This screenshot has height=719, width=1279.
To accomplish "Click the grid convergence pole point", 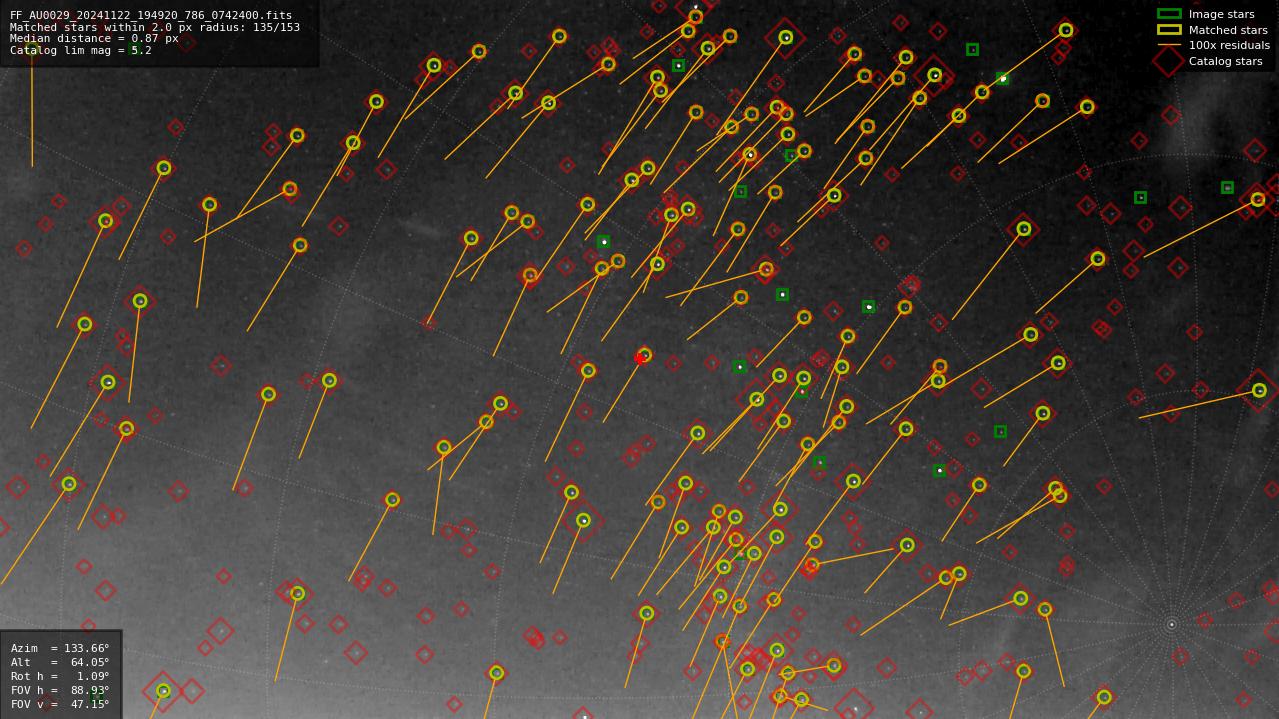I will click(x=1171, y=624).
